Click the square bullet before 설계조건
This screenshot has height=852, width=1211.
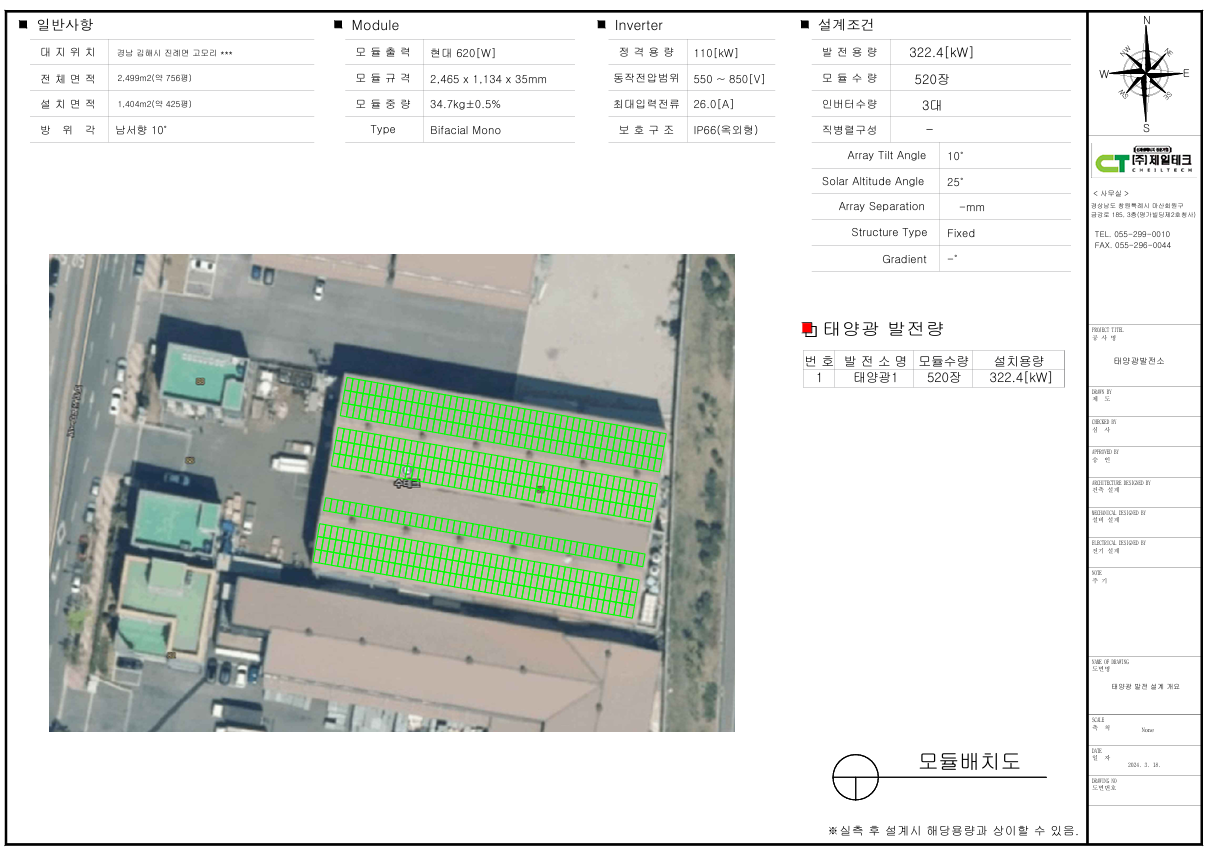pos(805,25)
